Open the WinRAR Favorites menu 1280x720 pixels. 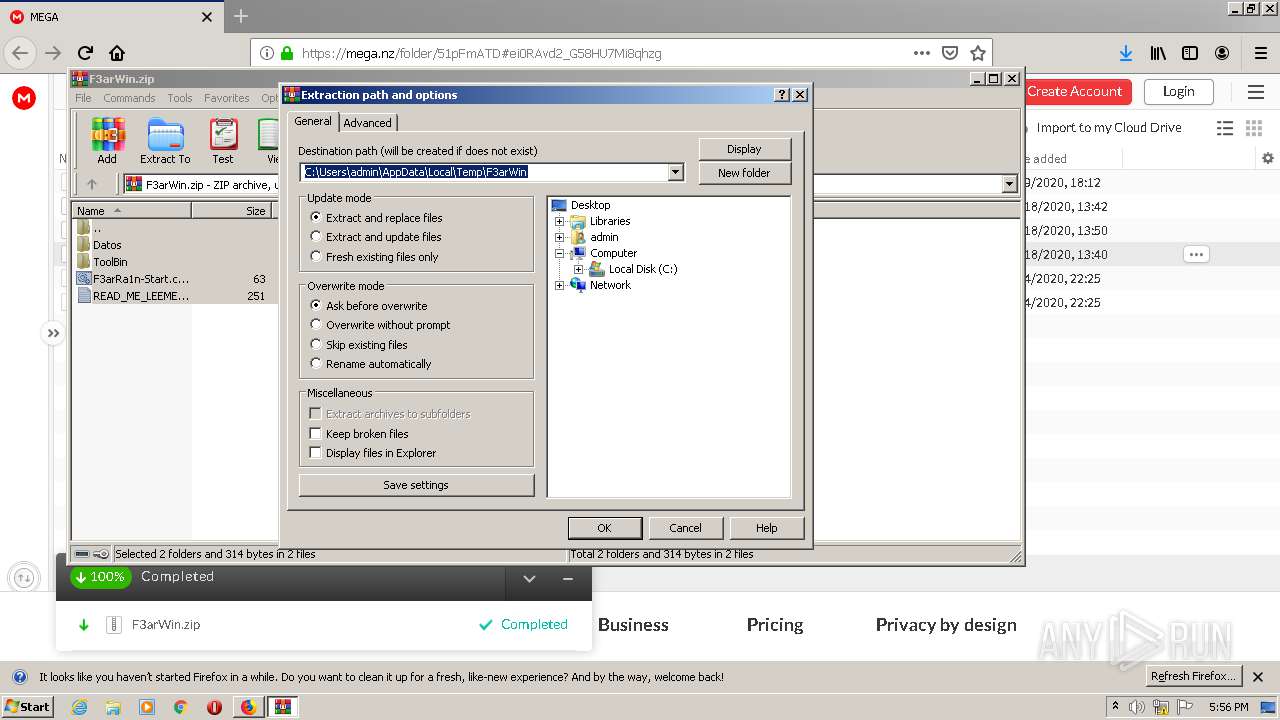point(227,98)
